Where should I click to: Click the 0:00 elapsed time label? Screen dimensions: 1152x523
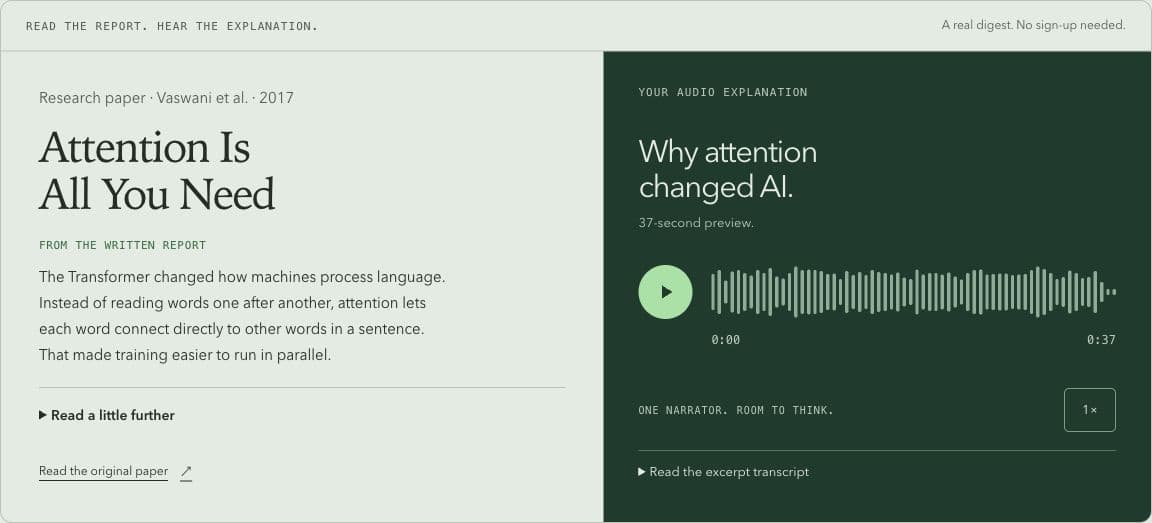pyautogui.click(x=725, y=339)
